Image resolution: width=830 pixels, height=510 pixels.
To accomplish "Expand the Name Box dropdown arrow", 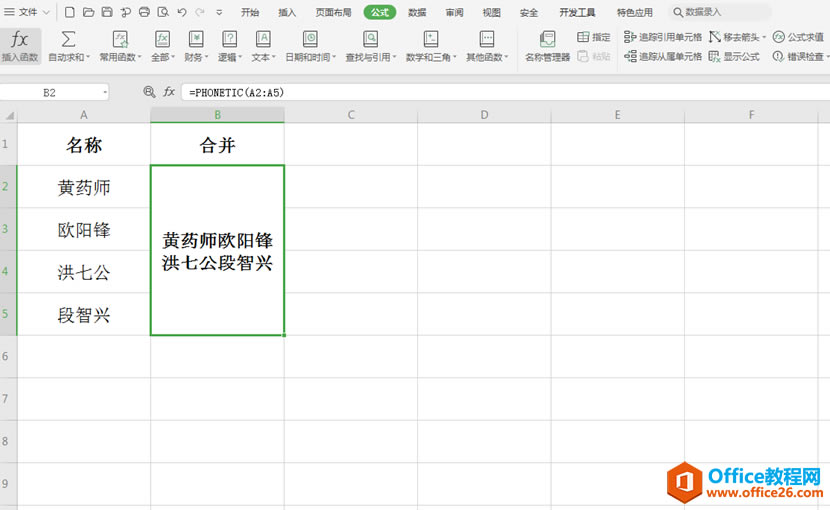I will tap(105, 93).
